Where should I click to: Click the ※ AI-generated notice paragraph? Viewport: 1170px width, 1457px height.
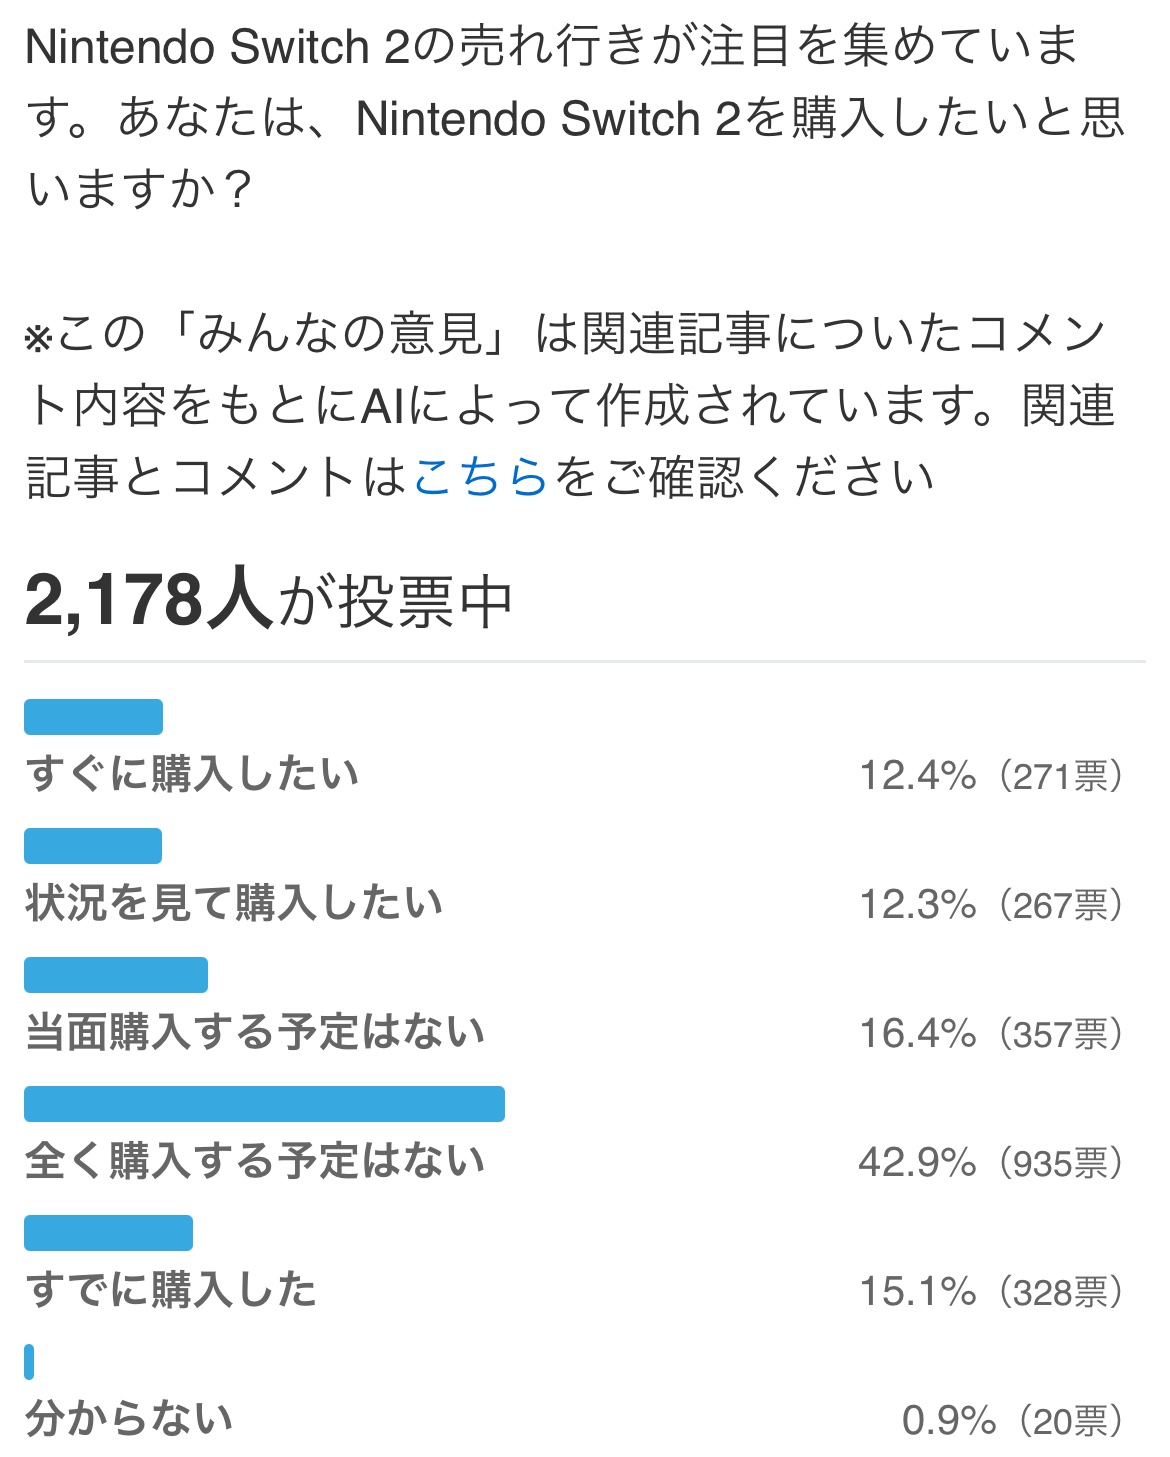570,405
